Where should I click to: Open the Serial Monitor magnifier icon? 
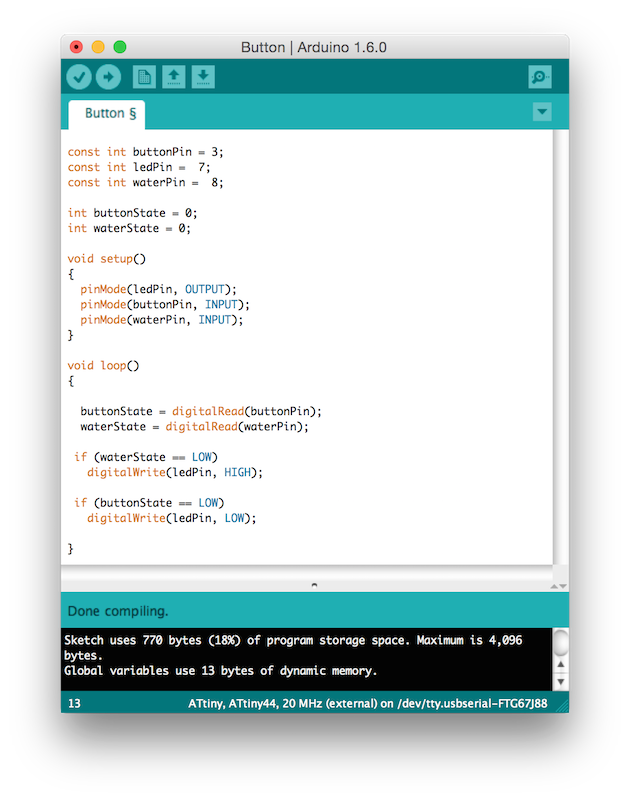tap(540, 77)
